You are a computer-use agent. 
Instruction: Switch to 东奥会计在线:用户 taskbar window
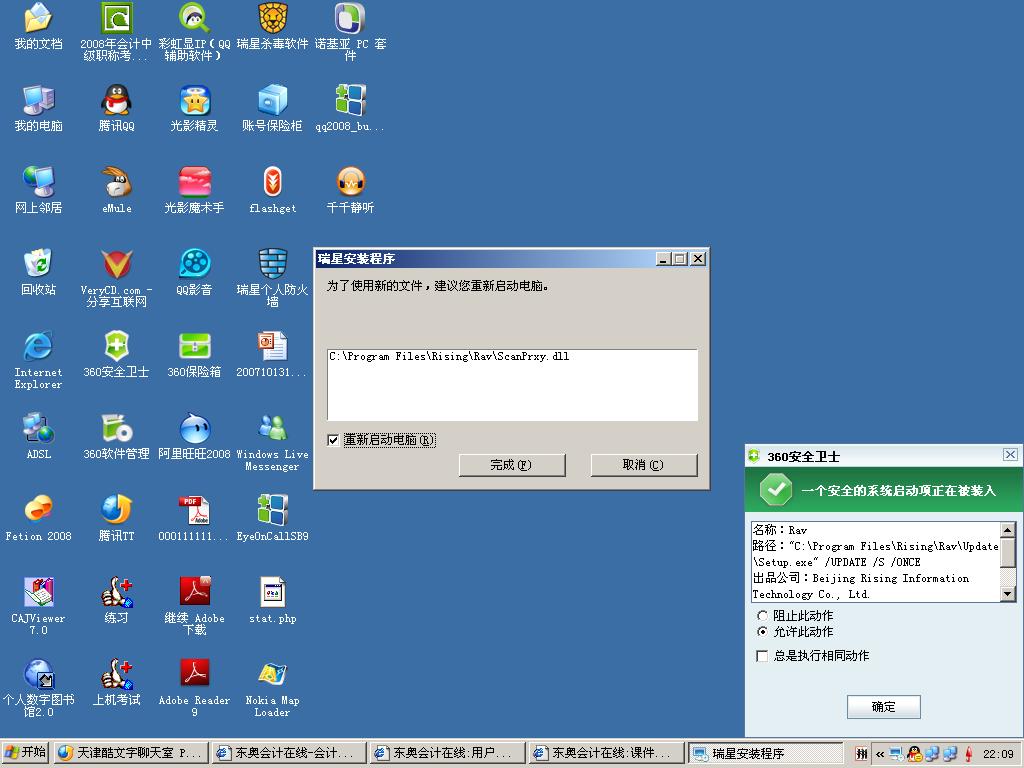447,753
